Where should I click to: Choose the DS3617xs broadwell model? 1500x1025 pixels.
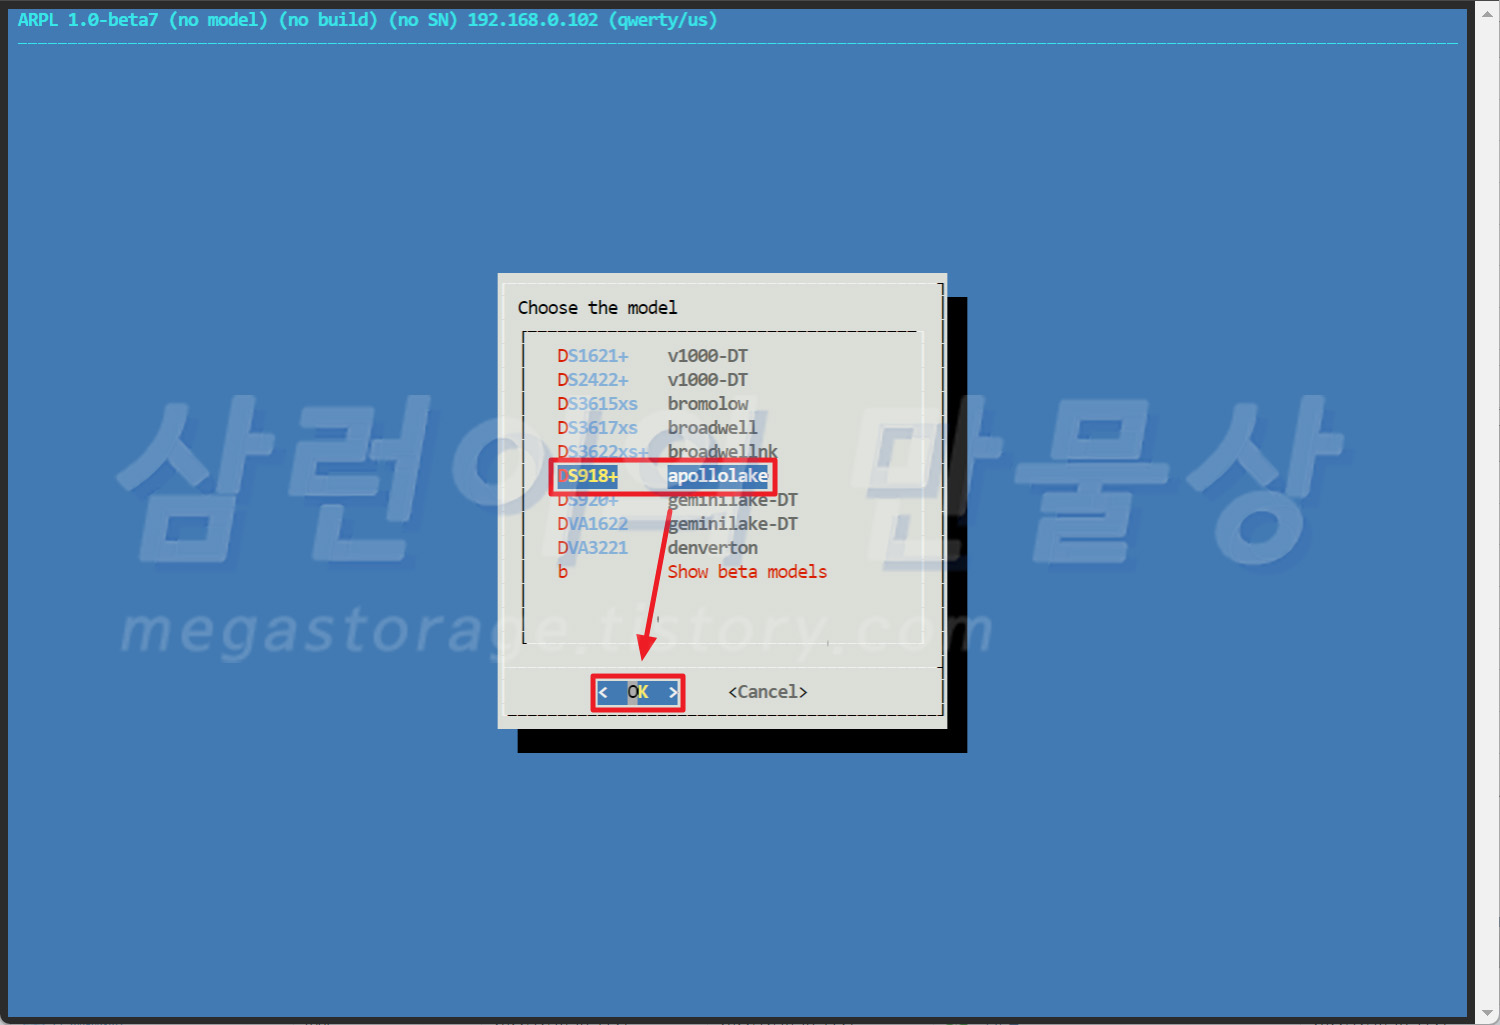657,428
